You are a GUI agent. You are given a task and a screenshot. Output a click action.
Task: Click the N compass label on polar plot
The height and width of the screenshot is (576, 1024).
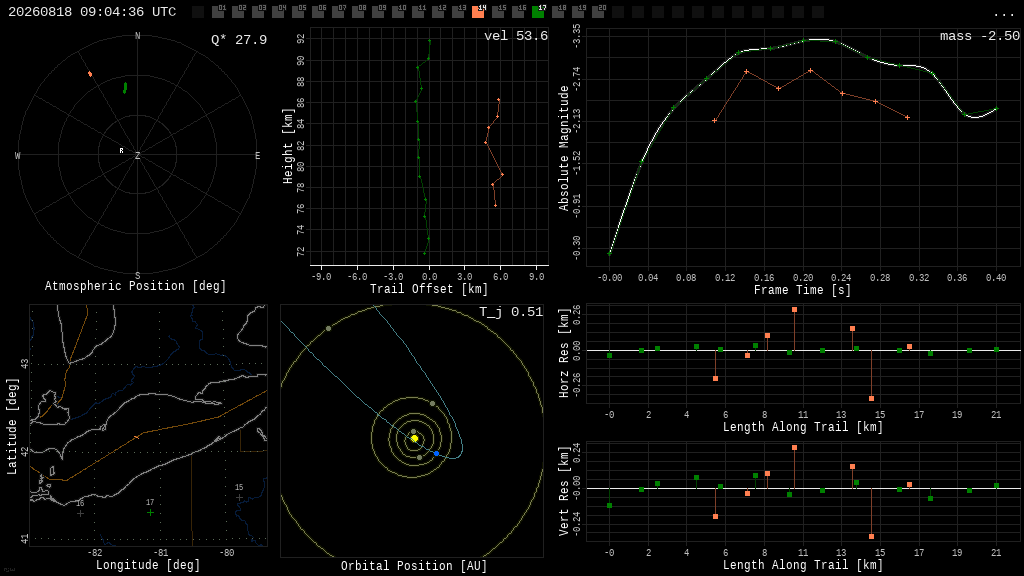[x=137, y=36]
